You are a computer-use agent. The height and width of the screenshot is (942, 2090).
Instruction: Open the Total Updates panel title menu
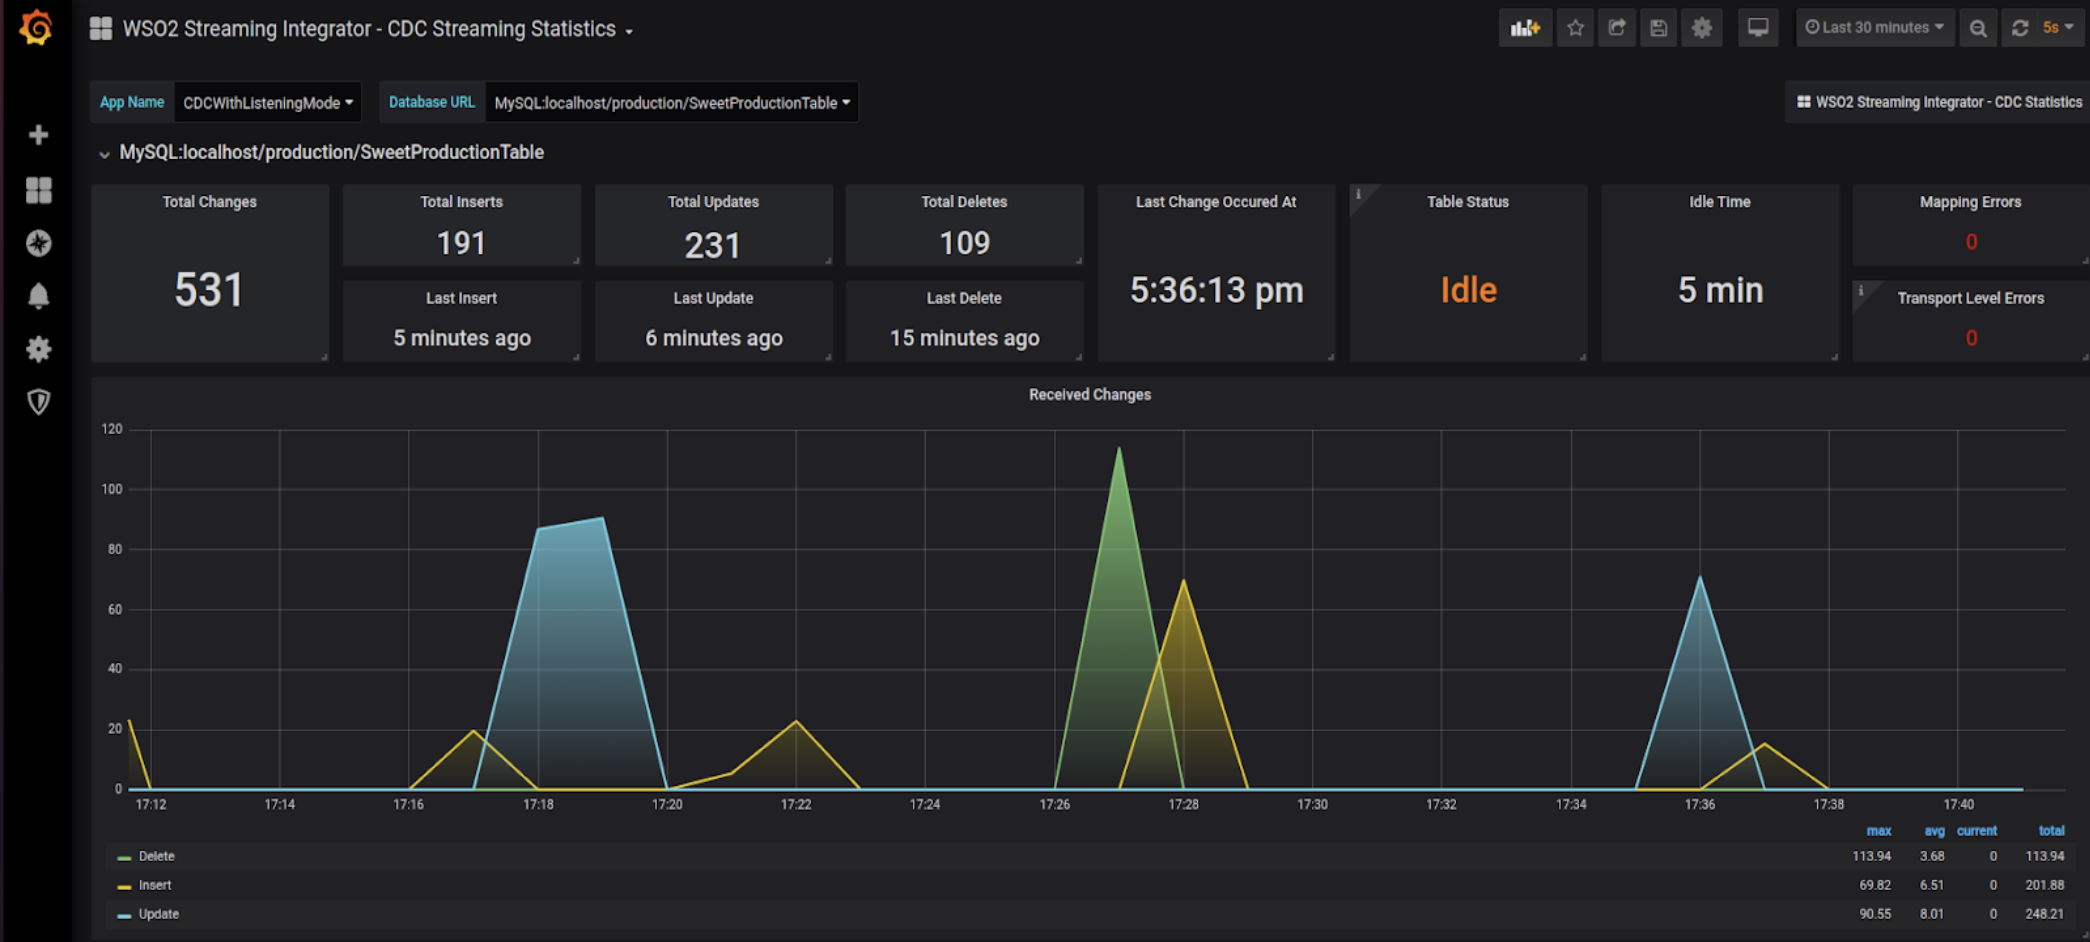click(x=713, y=202)
